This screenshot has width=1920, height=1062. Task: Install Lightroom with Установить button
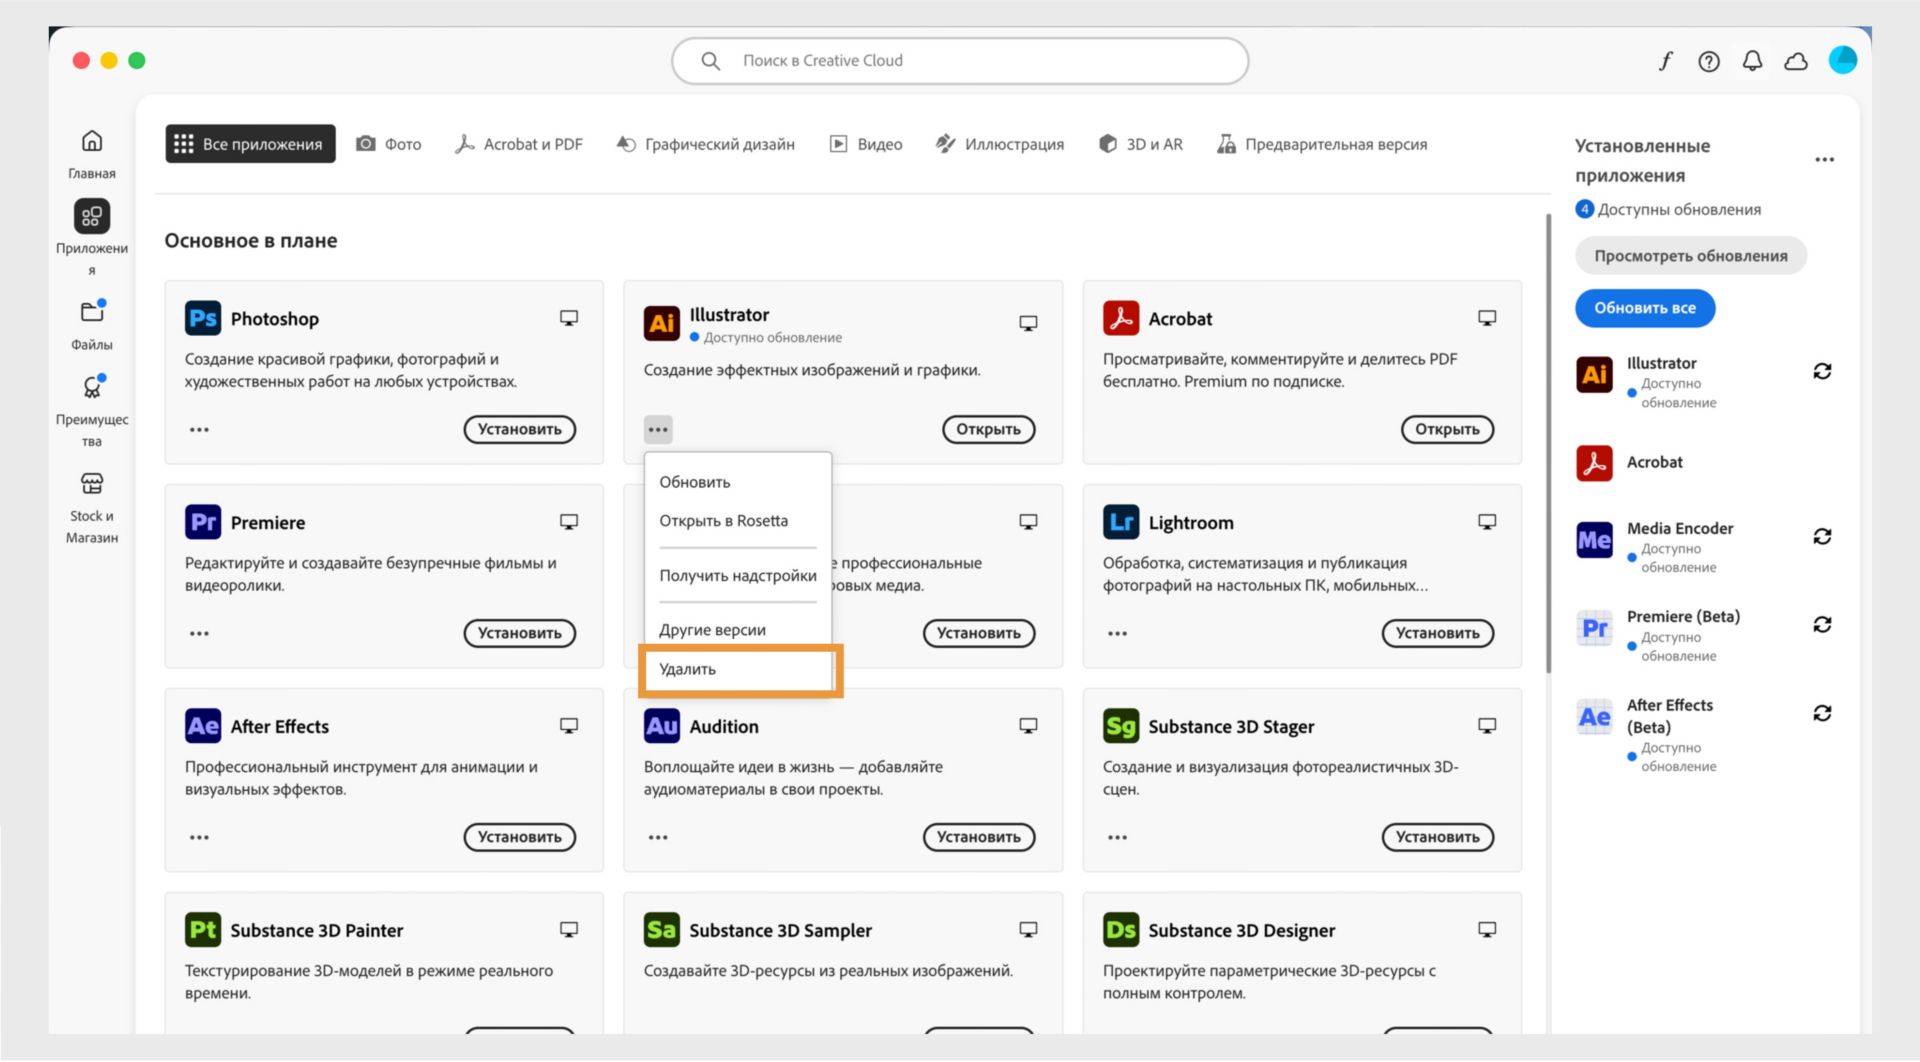click(x=1438, y=634)
